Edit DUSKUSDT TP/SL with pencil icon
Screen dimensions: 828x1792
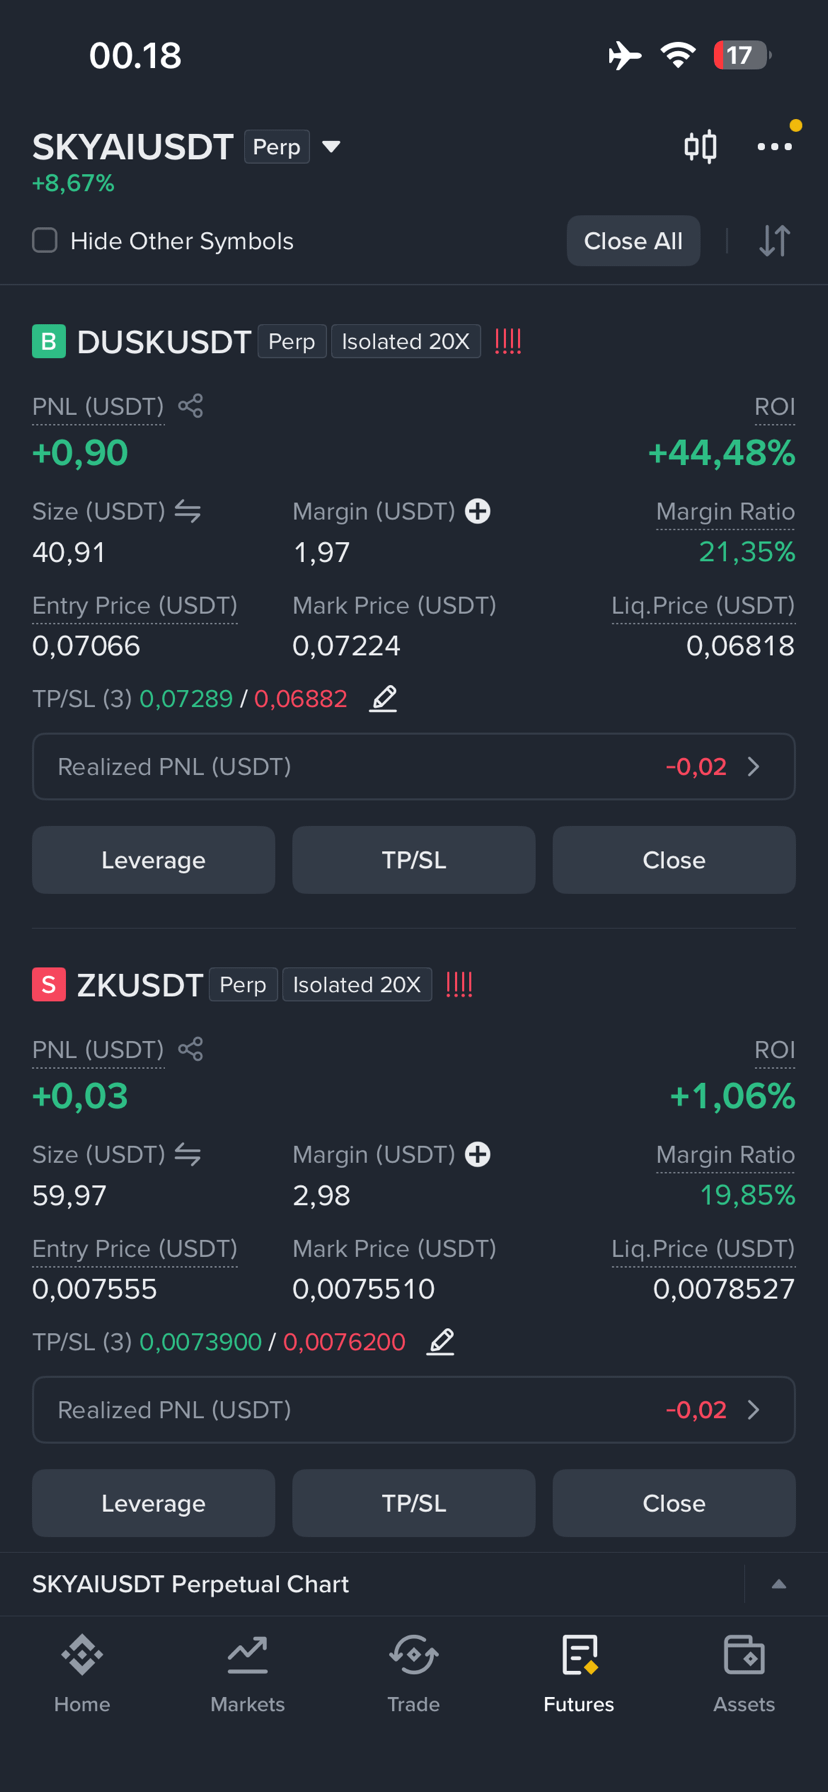pyautogui.click(x=383, y=698)
